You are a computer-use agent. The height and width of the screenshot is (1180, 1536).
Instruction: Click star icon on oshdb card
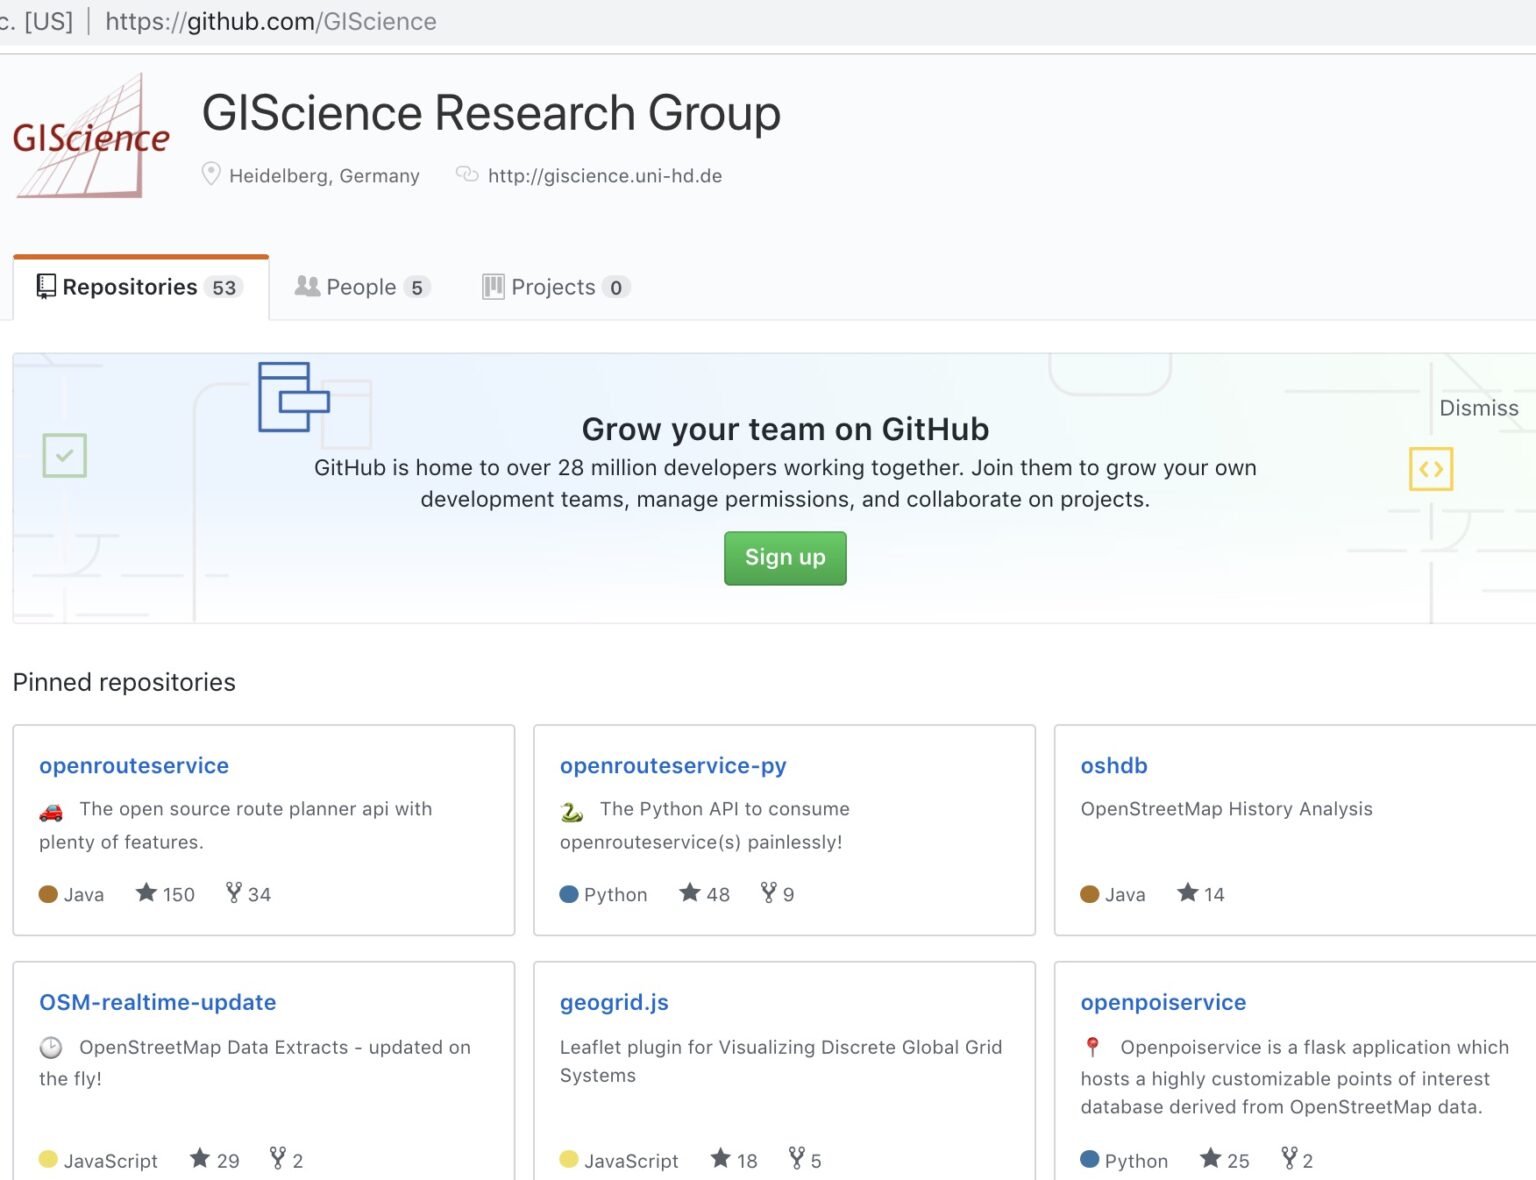[1187, 892]
